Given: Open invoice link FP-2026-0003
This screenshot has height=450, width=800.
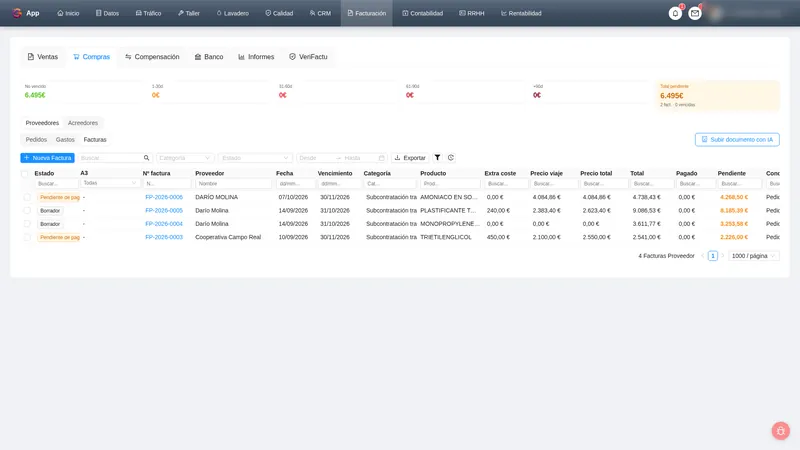Looking at the screenshot, I should tap(164, 237).
